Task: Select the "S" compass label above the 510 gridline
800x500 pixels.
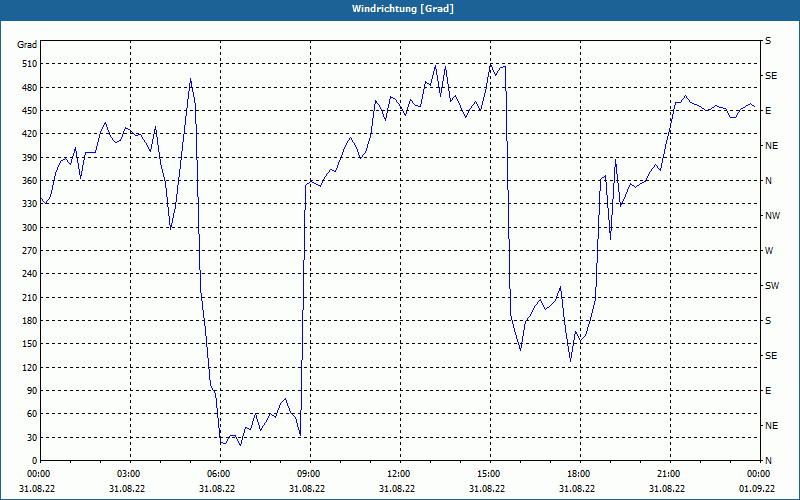Action: pyautogui.click(x=768, y=41)
